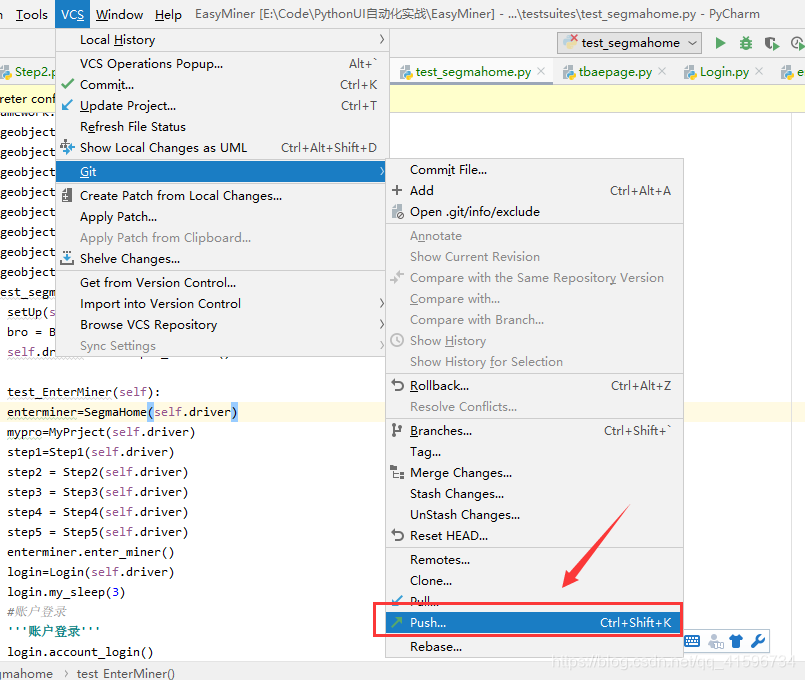Image resolution: width=805 pixels, height=680 pixels.
Task: Close the test_segmahome.py editor tab
Action: pos(541,71)
